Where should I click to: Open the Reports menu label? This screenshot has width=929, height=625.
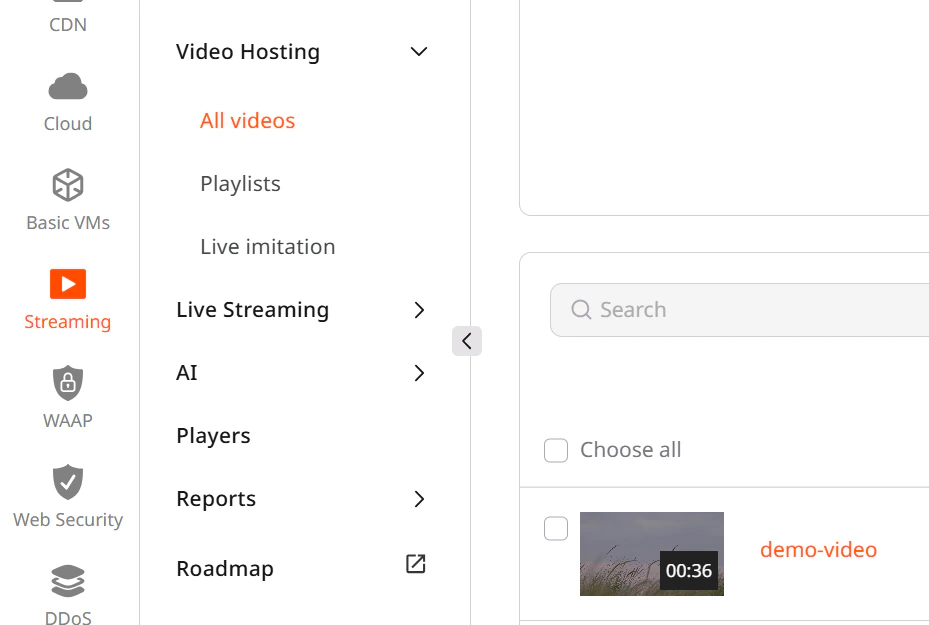pos(216,499)
